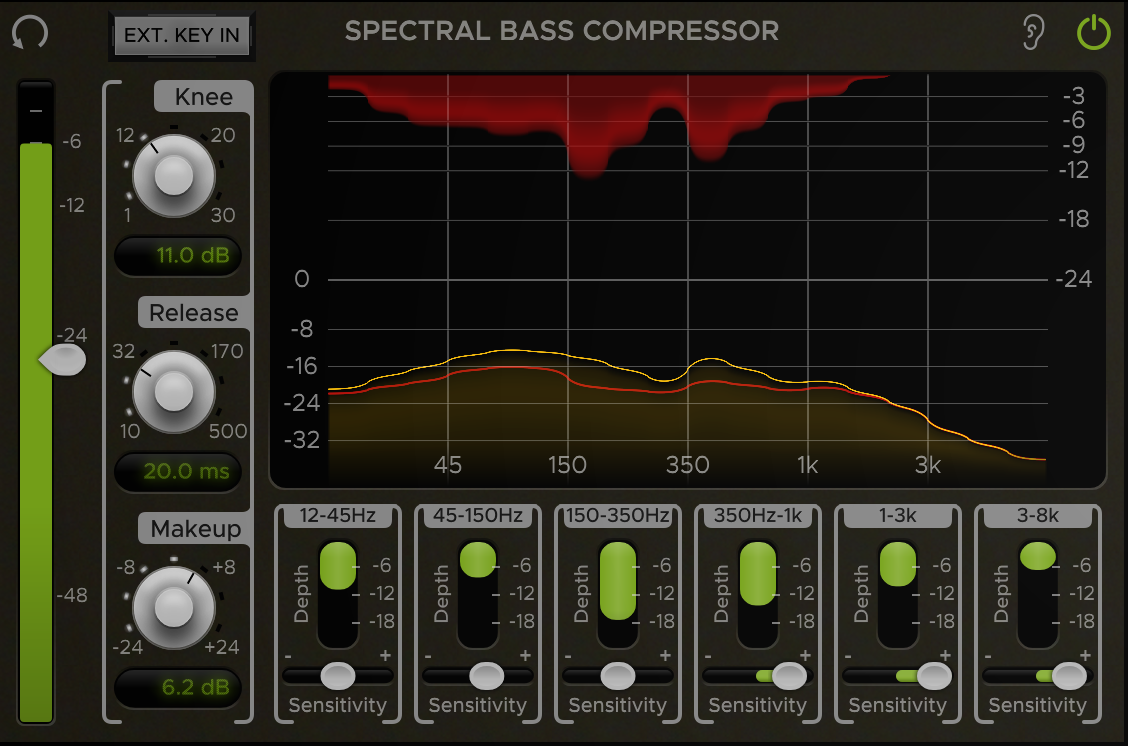Toggle the green power bypass button

(1093, 32)
